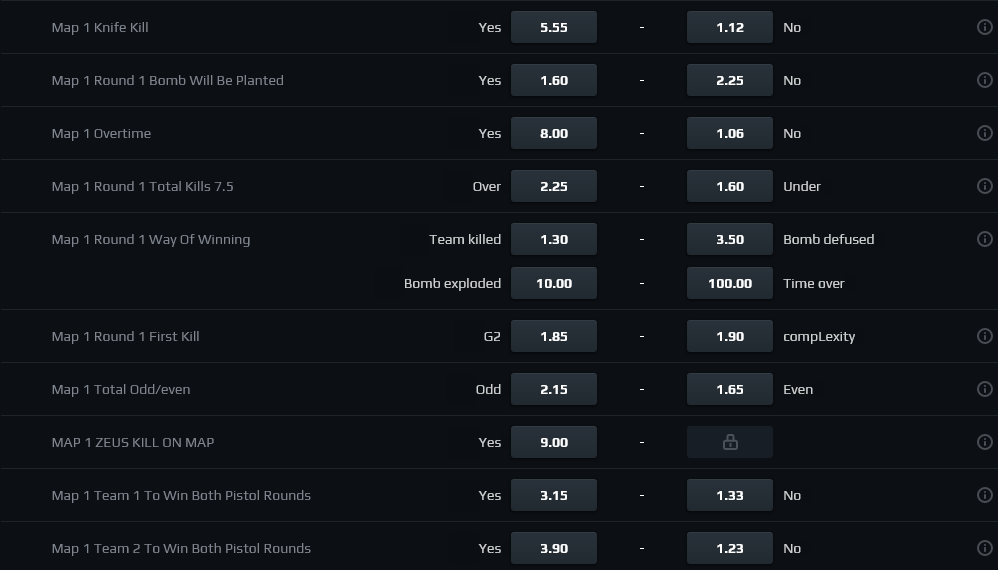Open info for Team 1 Both Pistol Rounds
998x570 pixels.
click(x=984, y=494)
